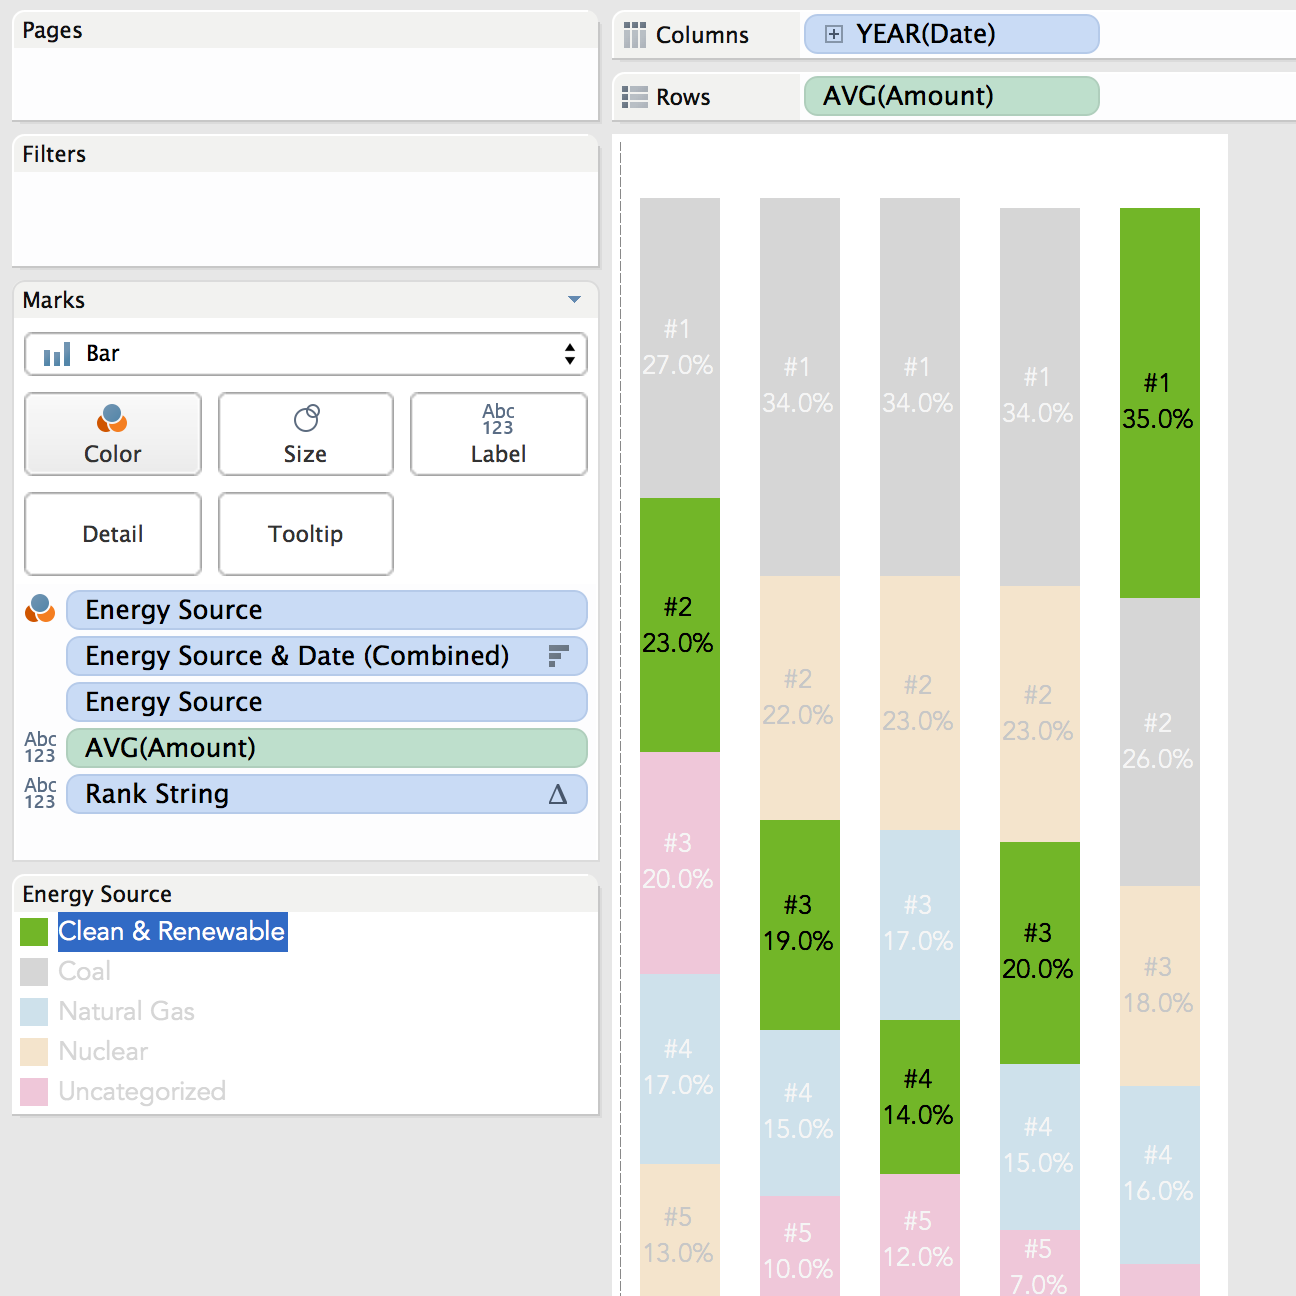Screen dimensions: 1296x1296
Task: Open the Detail button in Marks
Action: pyautogui.click(x=113, y=534)
